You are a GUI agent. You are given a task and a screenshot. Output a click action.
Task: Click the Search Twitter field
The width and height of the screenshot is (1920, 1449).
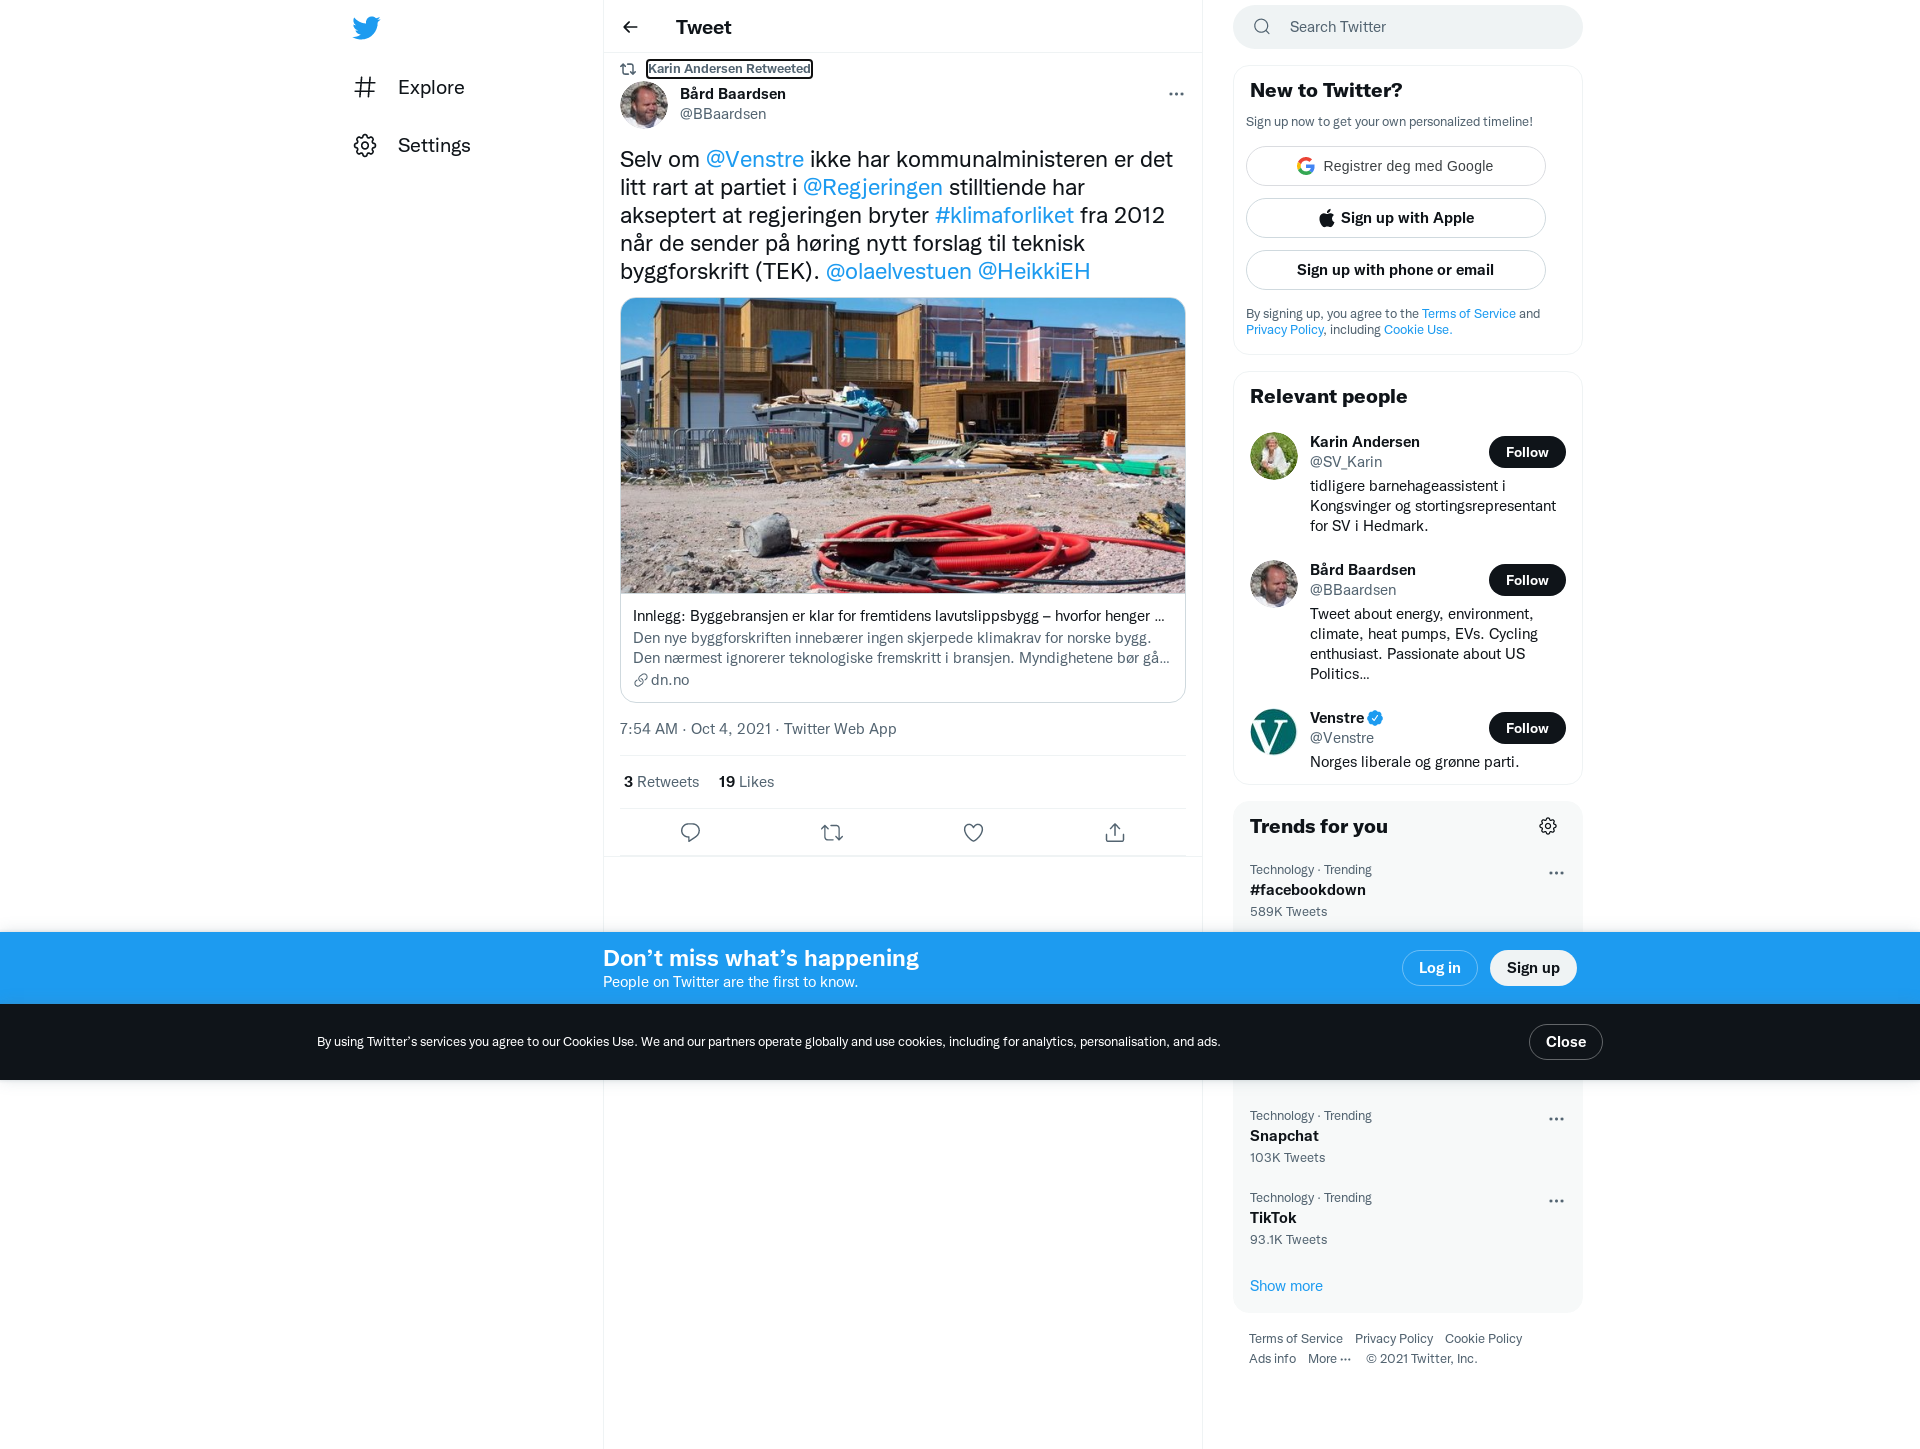pos(1407,27)
